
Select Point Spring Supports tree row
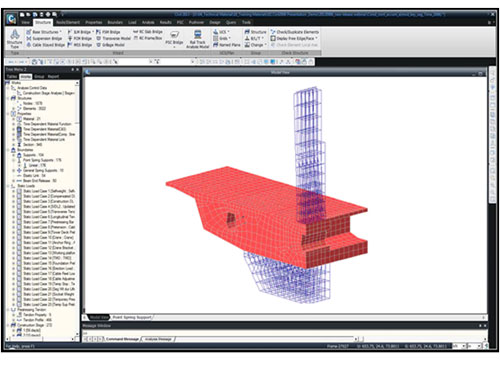(x=42, y=160)
